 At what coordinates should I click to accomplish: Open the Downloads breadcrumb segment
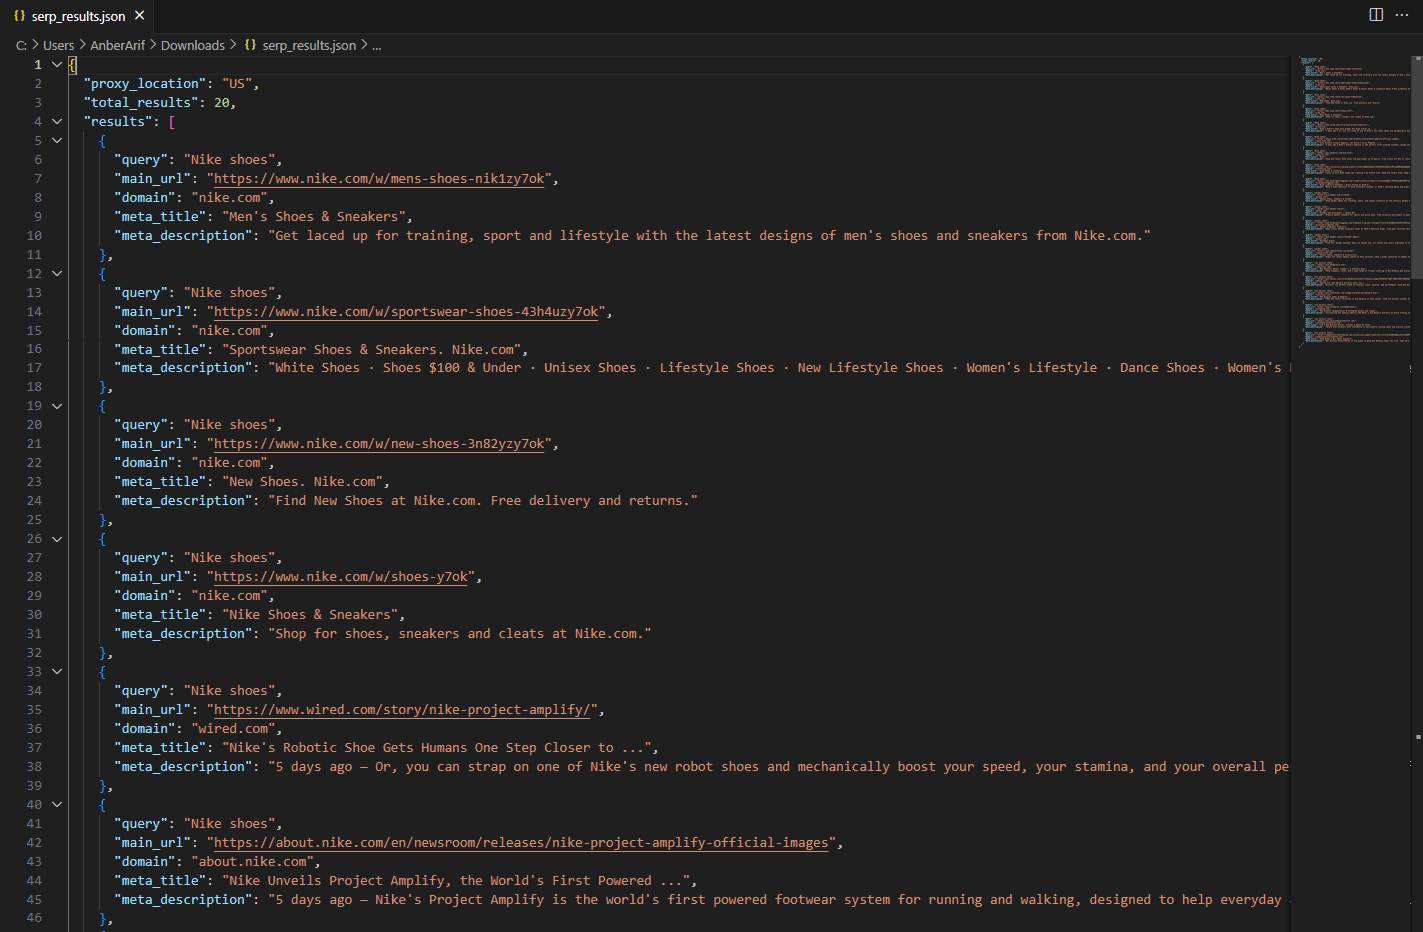tap(193, 45)
